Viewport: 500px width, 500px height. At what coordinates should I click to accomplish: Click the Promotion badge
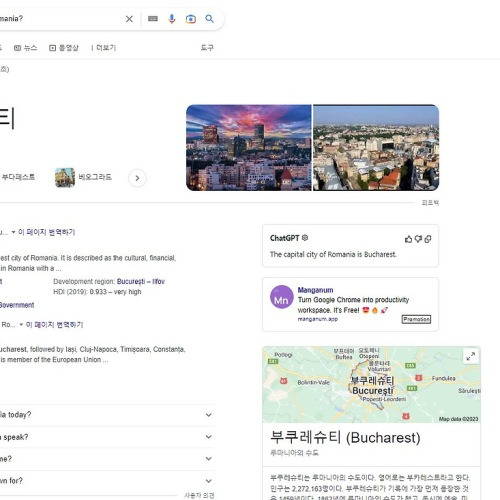[x=416, y=319]
